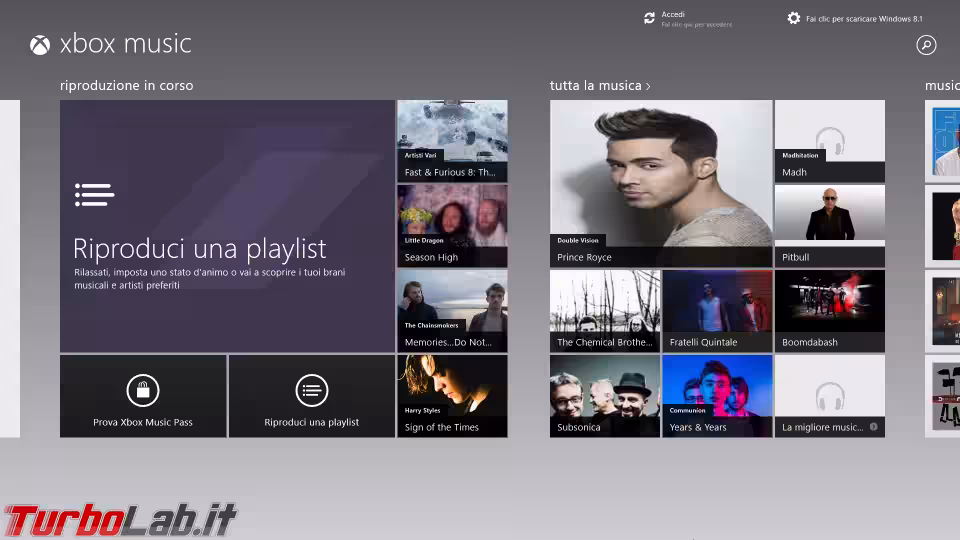The image size is (960, 540).
Task: Select Little Dragon Season High tile
Action: [452, 225]
